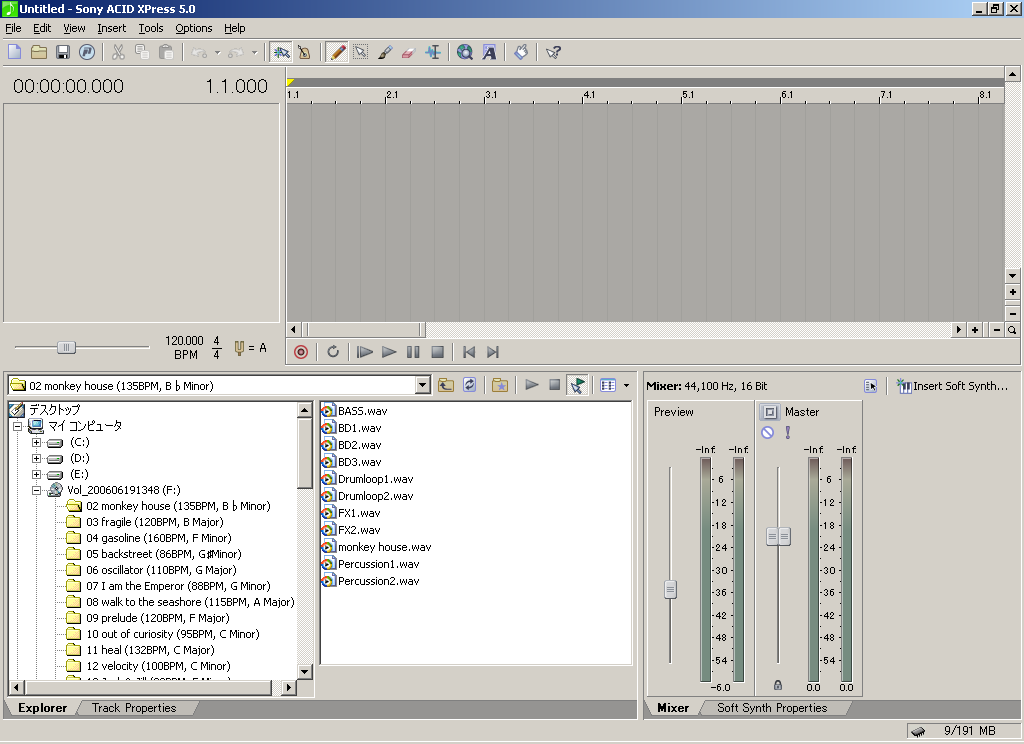Toggle Loop Playback in transport bar

pos(333,352)
